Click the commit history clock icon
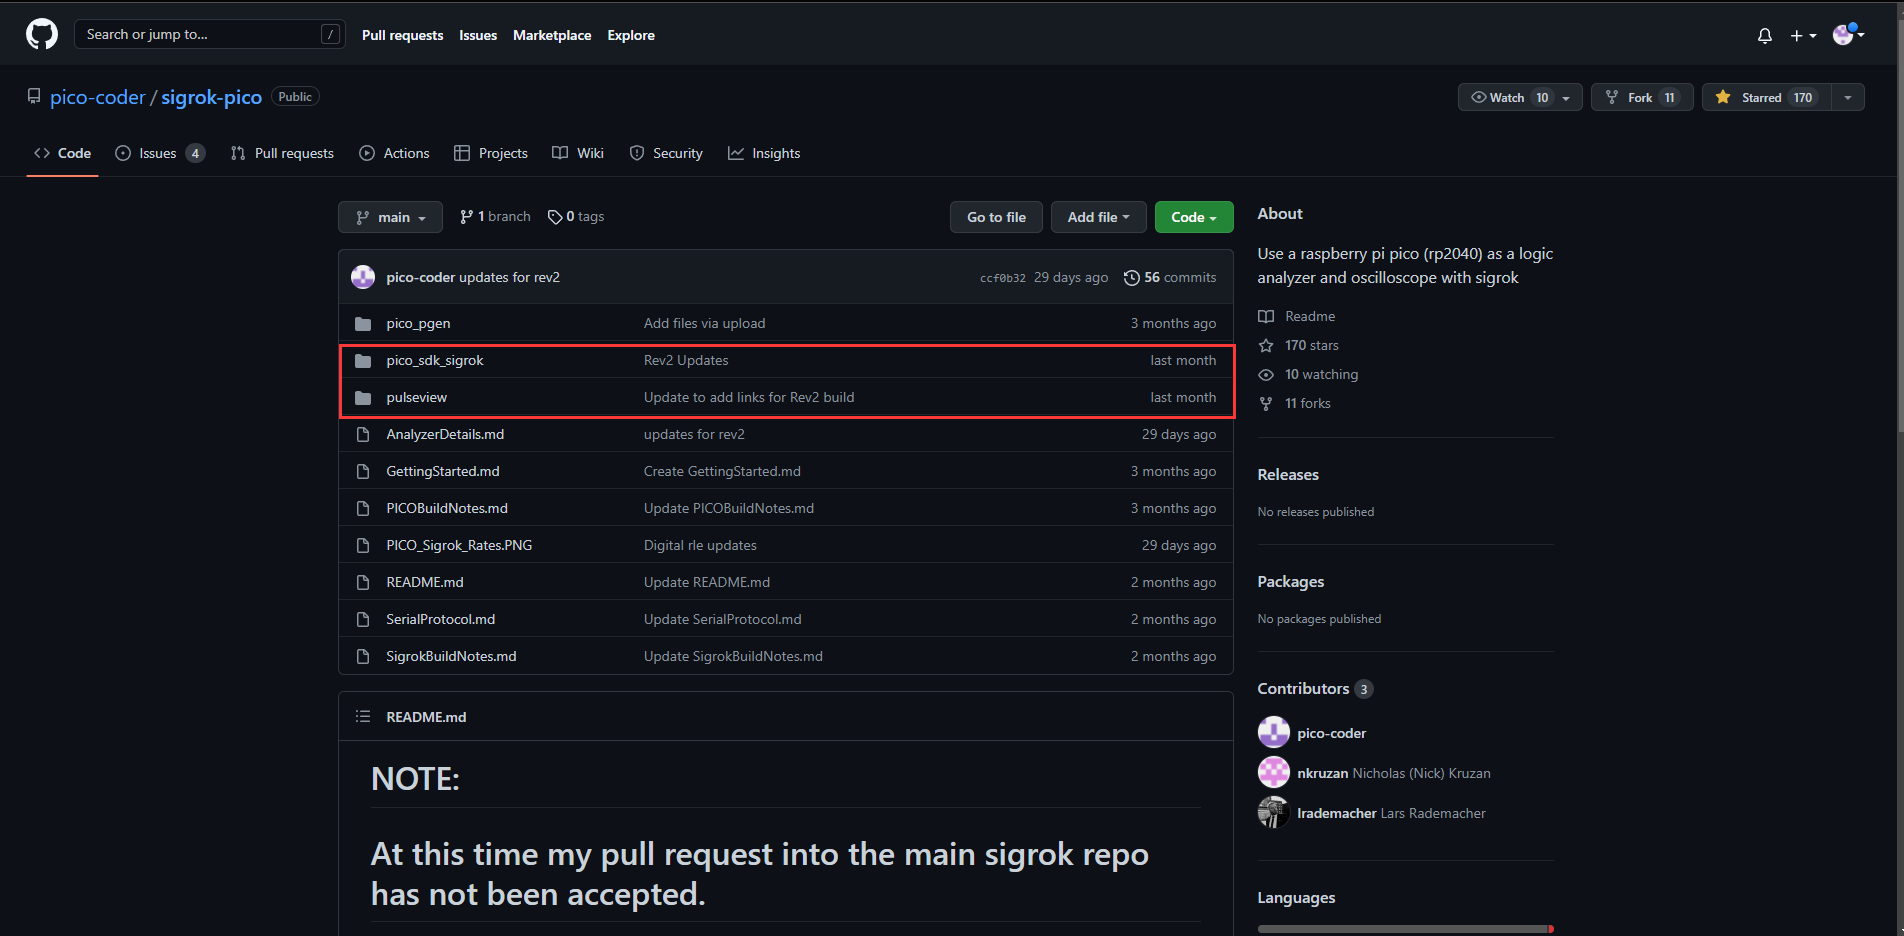The height and width of the screenshot is (936, 1904). coord(1131,278)
